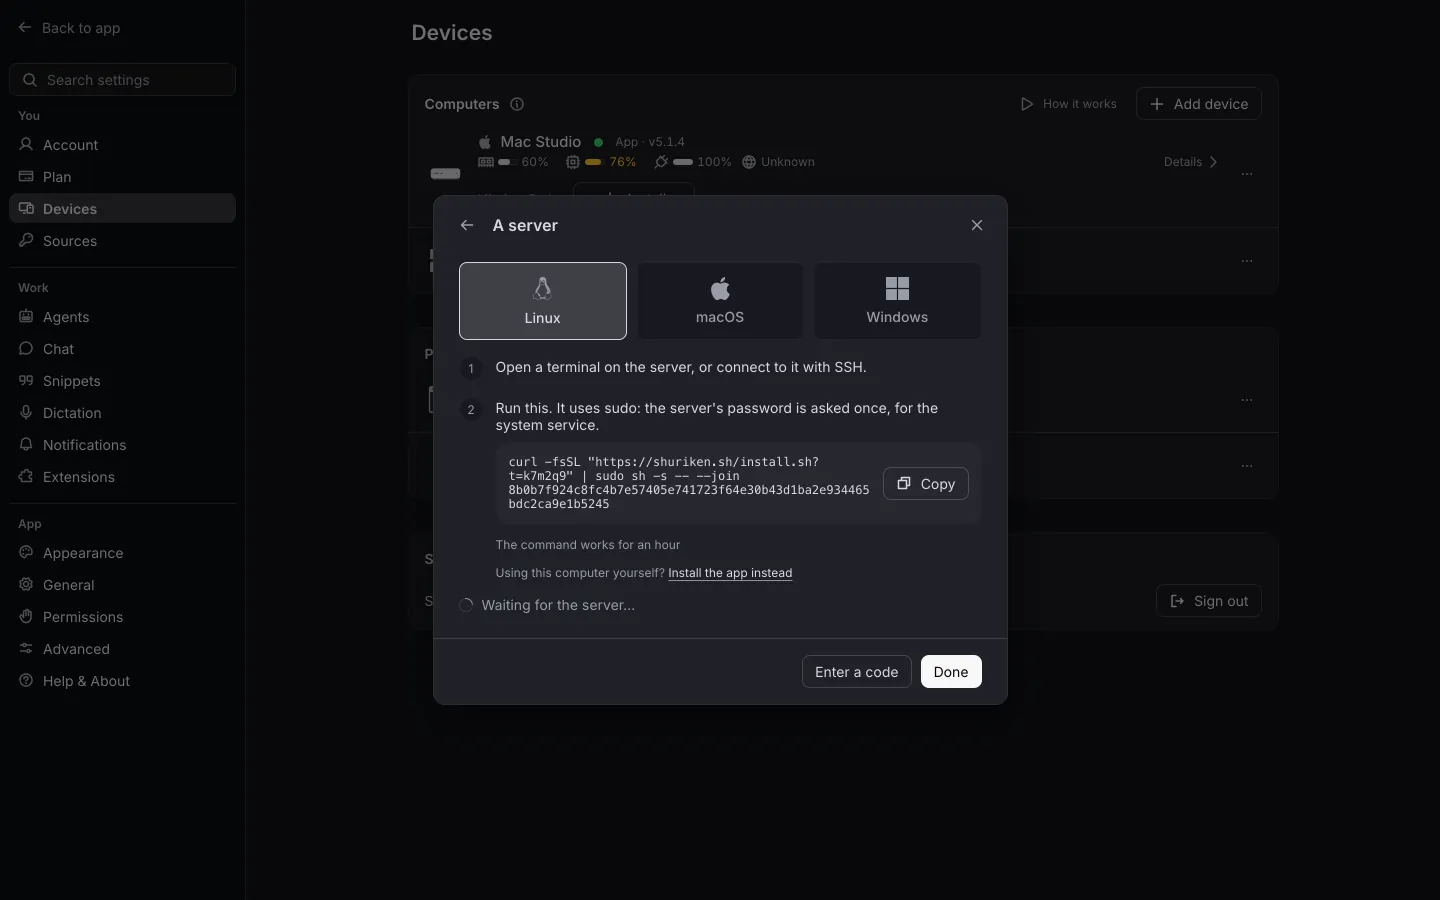The height and width of the screenshot is (900, 1440).
Task: Click the Help & About question icon
Action: click(x=26, y=681)
